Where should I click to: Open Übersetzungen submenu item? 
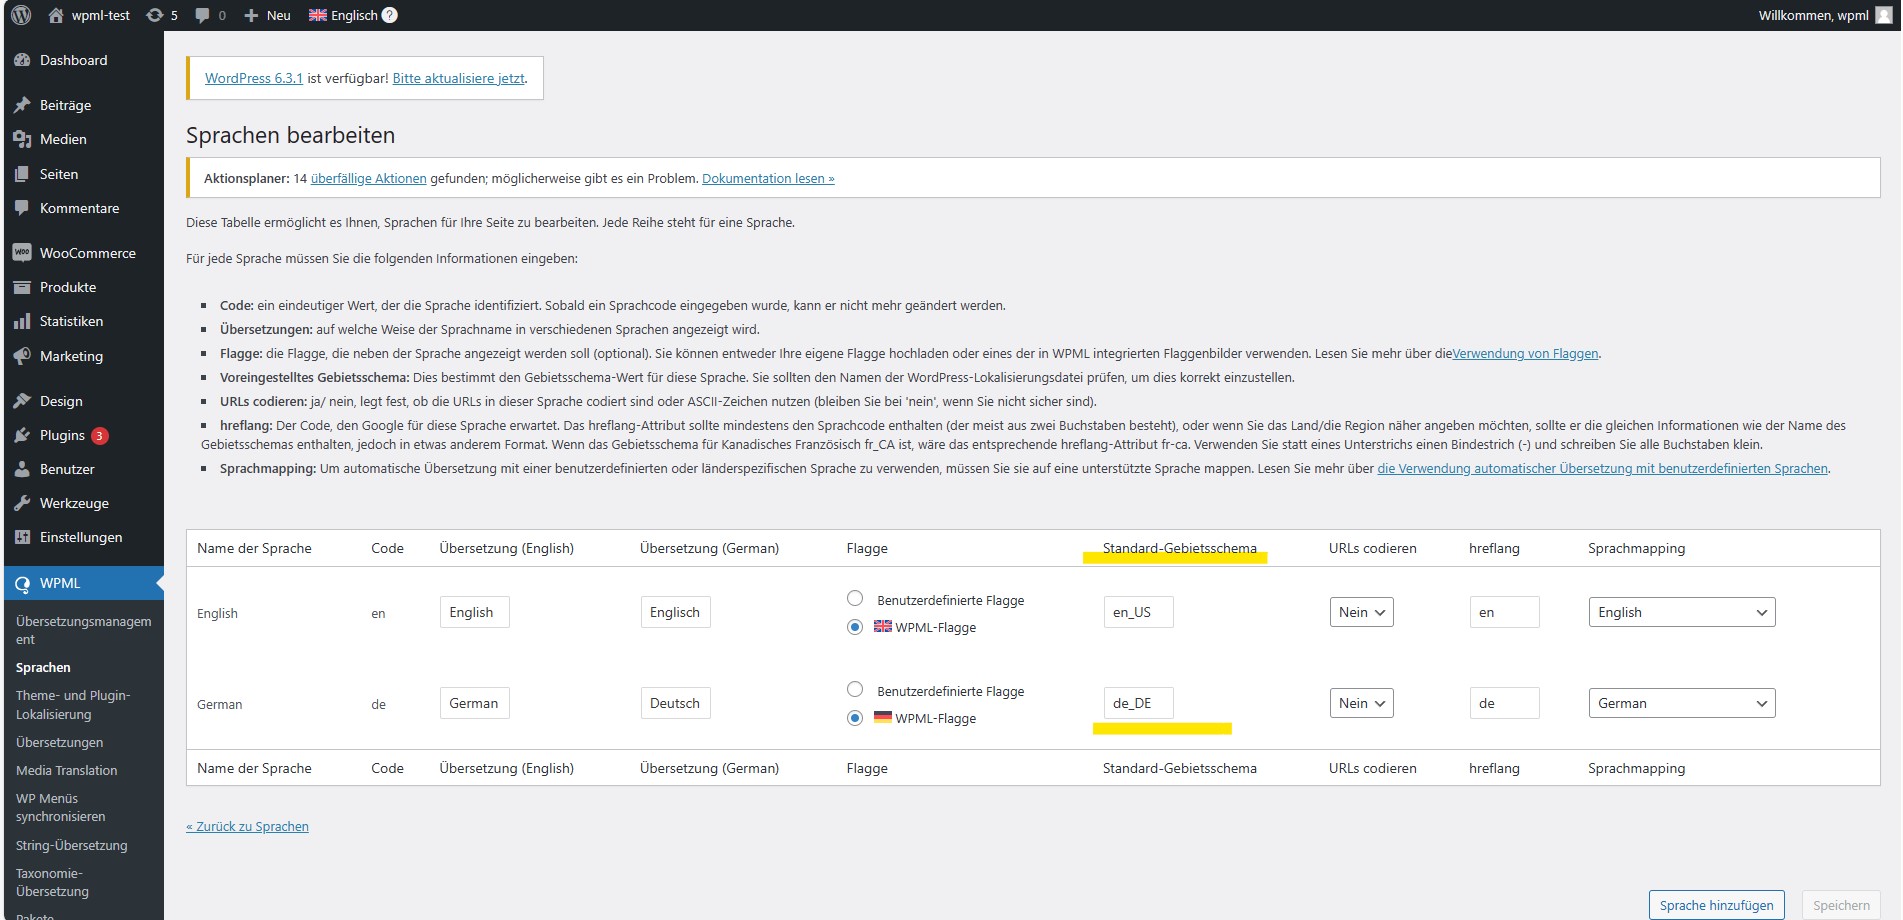(59, 742)
